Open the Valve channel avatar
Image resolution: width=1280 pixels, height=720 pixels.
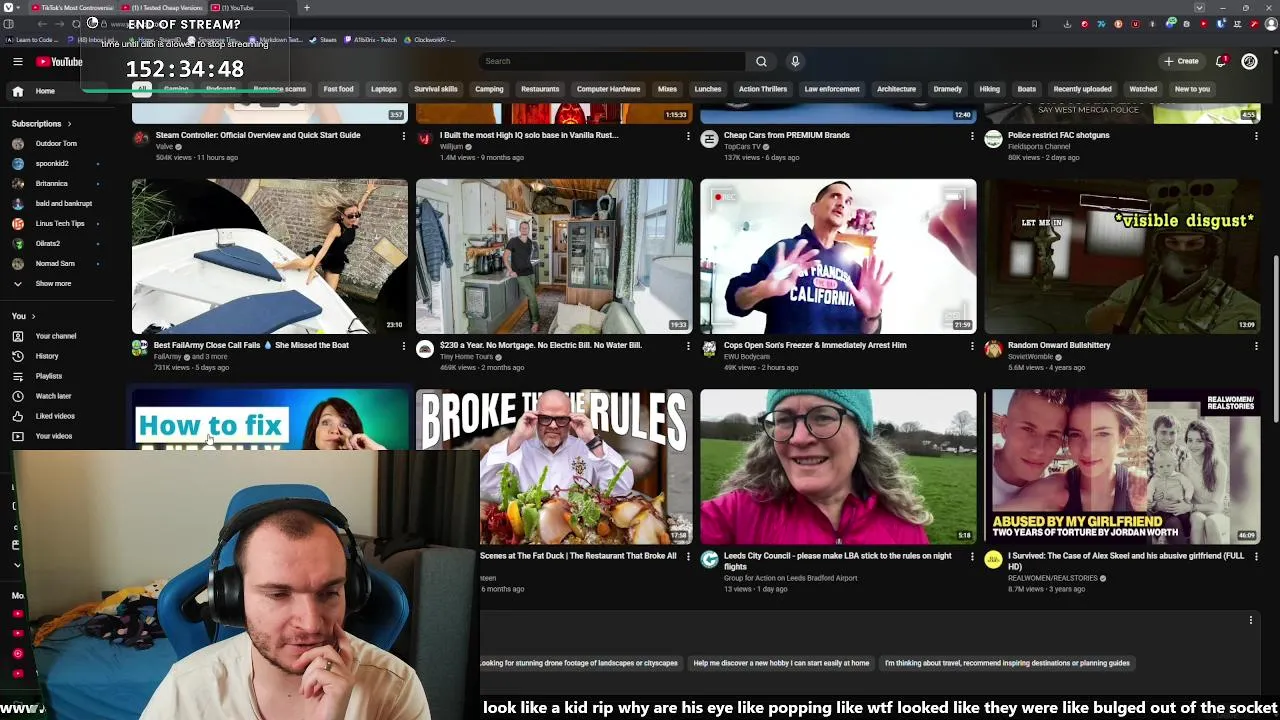point(141,139)
